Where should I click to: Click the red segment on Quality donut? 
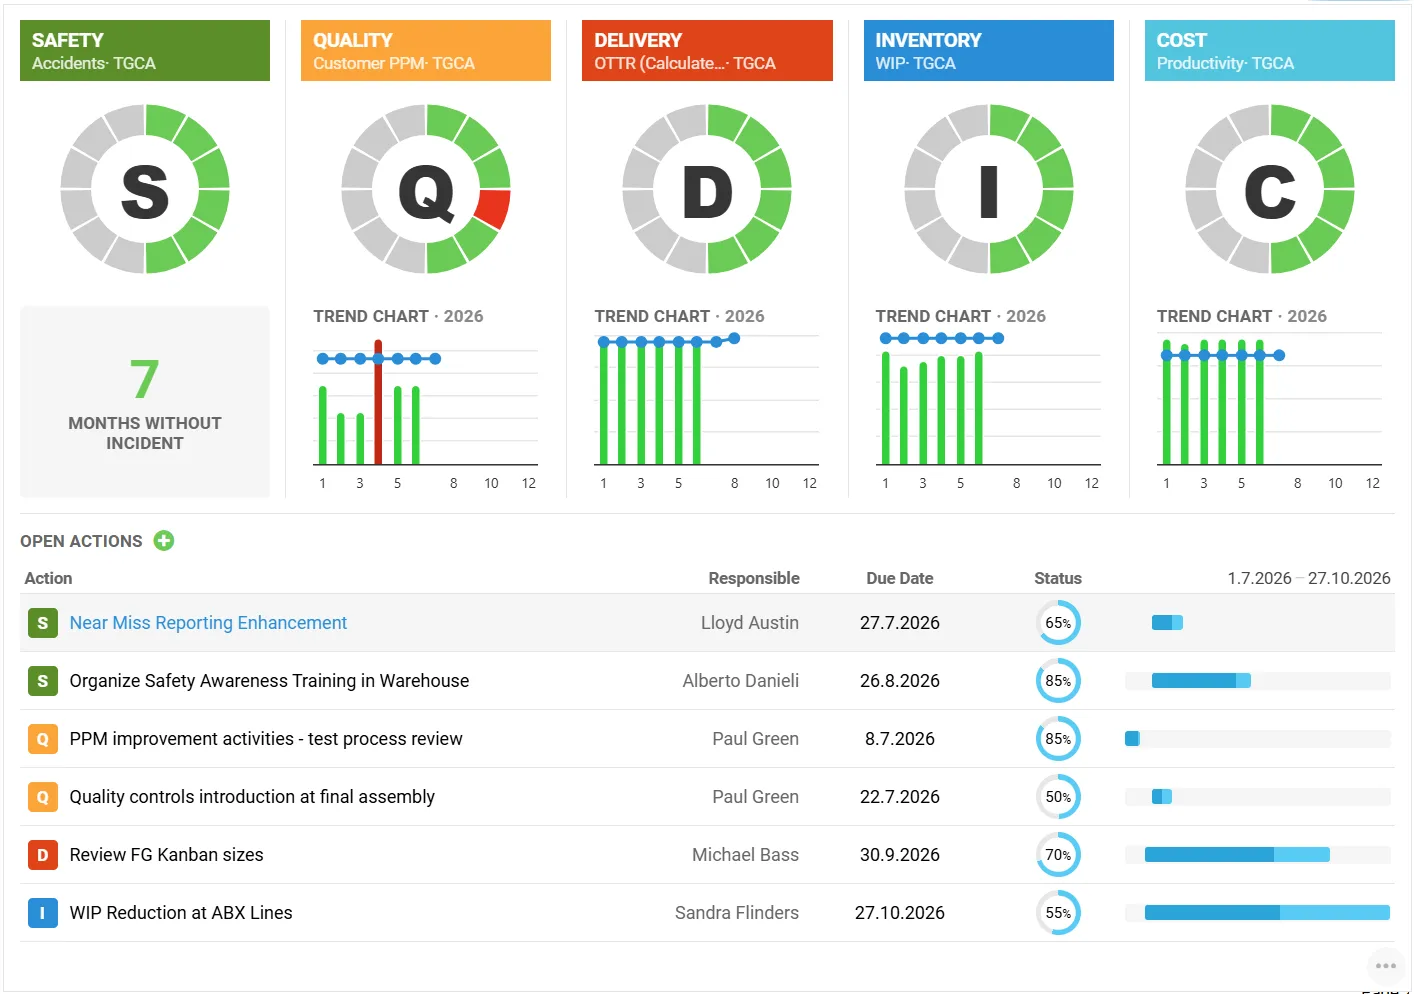(x=493, y=207)
